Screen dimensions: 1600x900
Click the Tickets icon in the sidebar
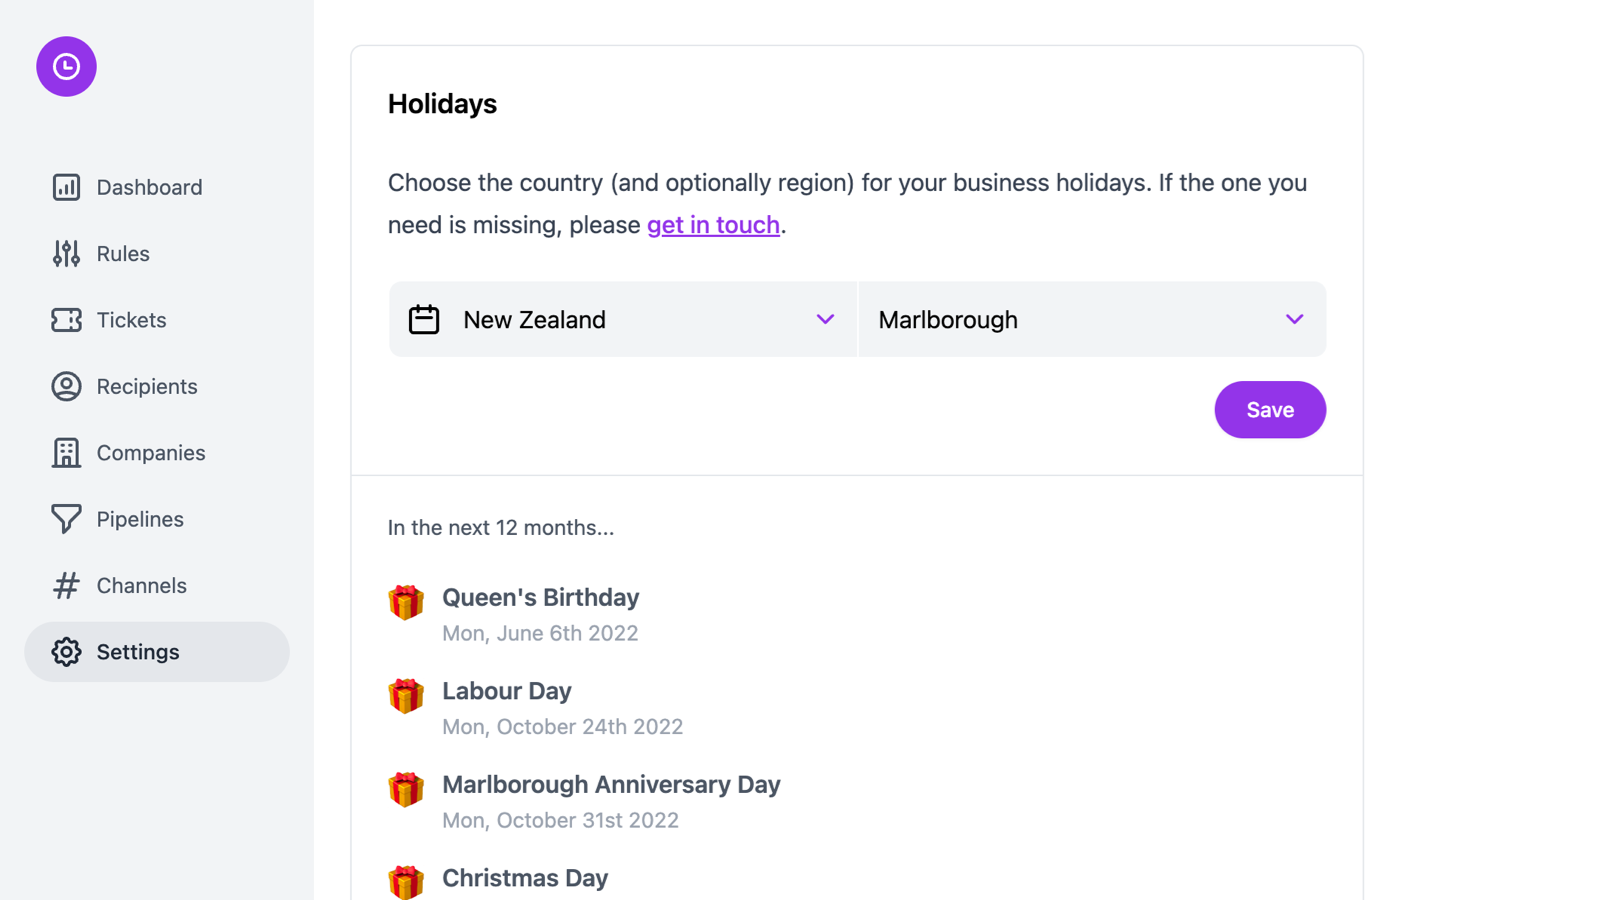click(65, 320)
